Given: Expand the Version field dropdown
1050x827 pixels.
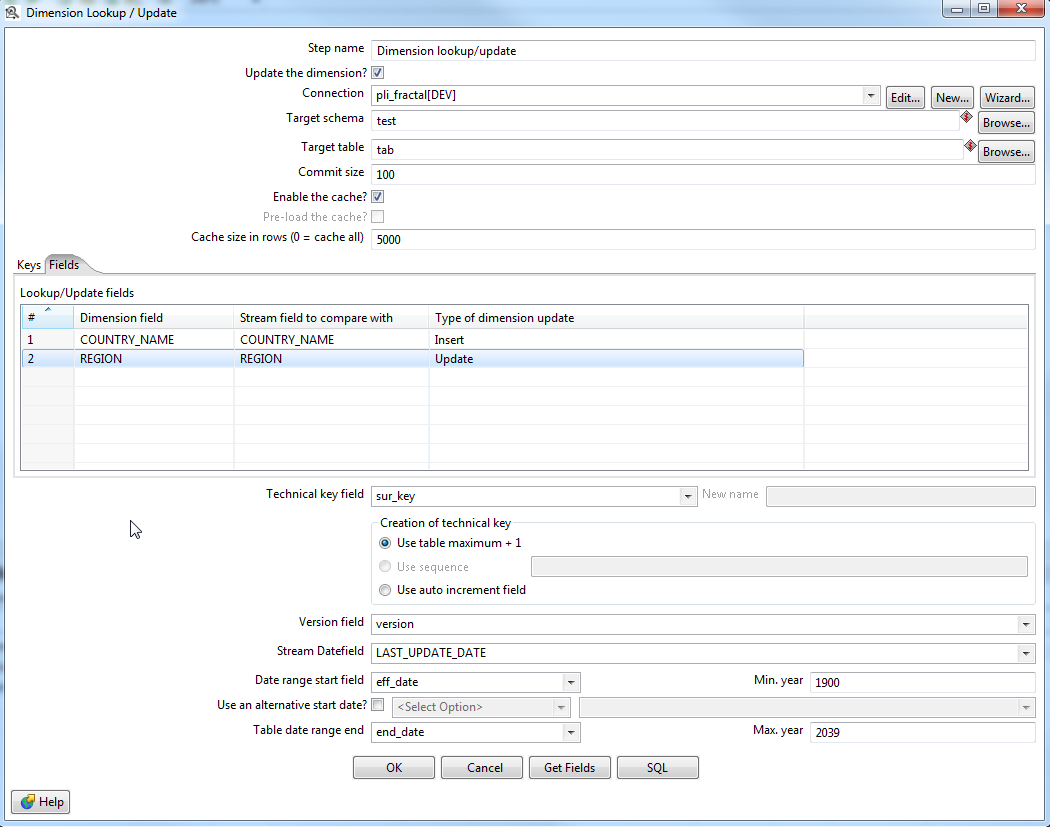Looking at the screenshot, I should pyautogui.click(x=1026, y=624).
